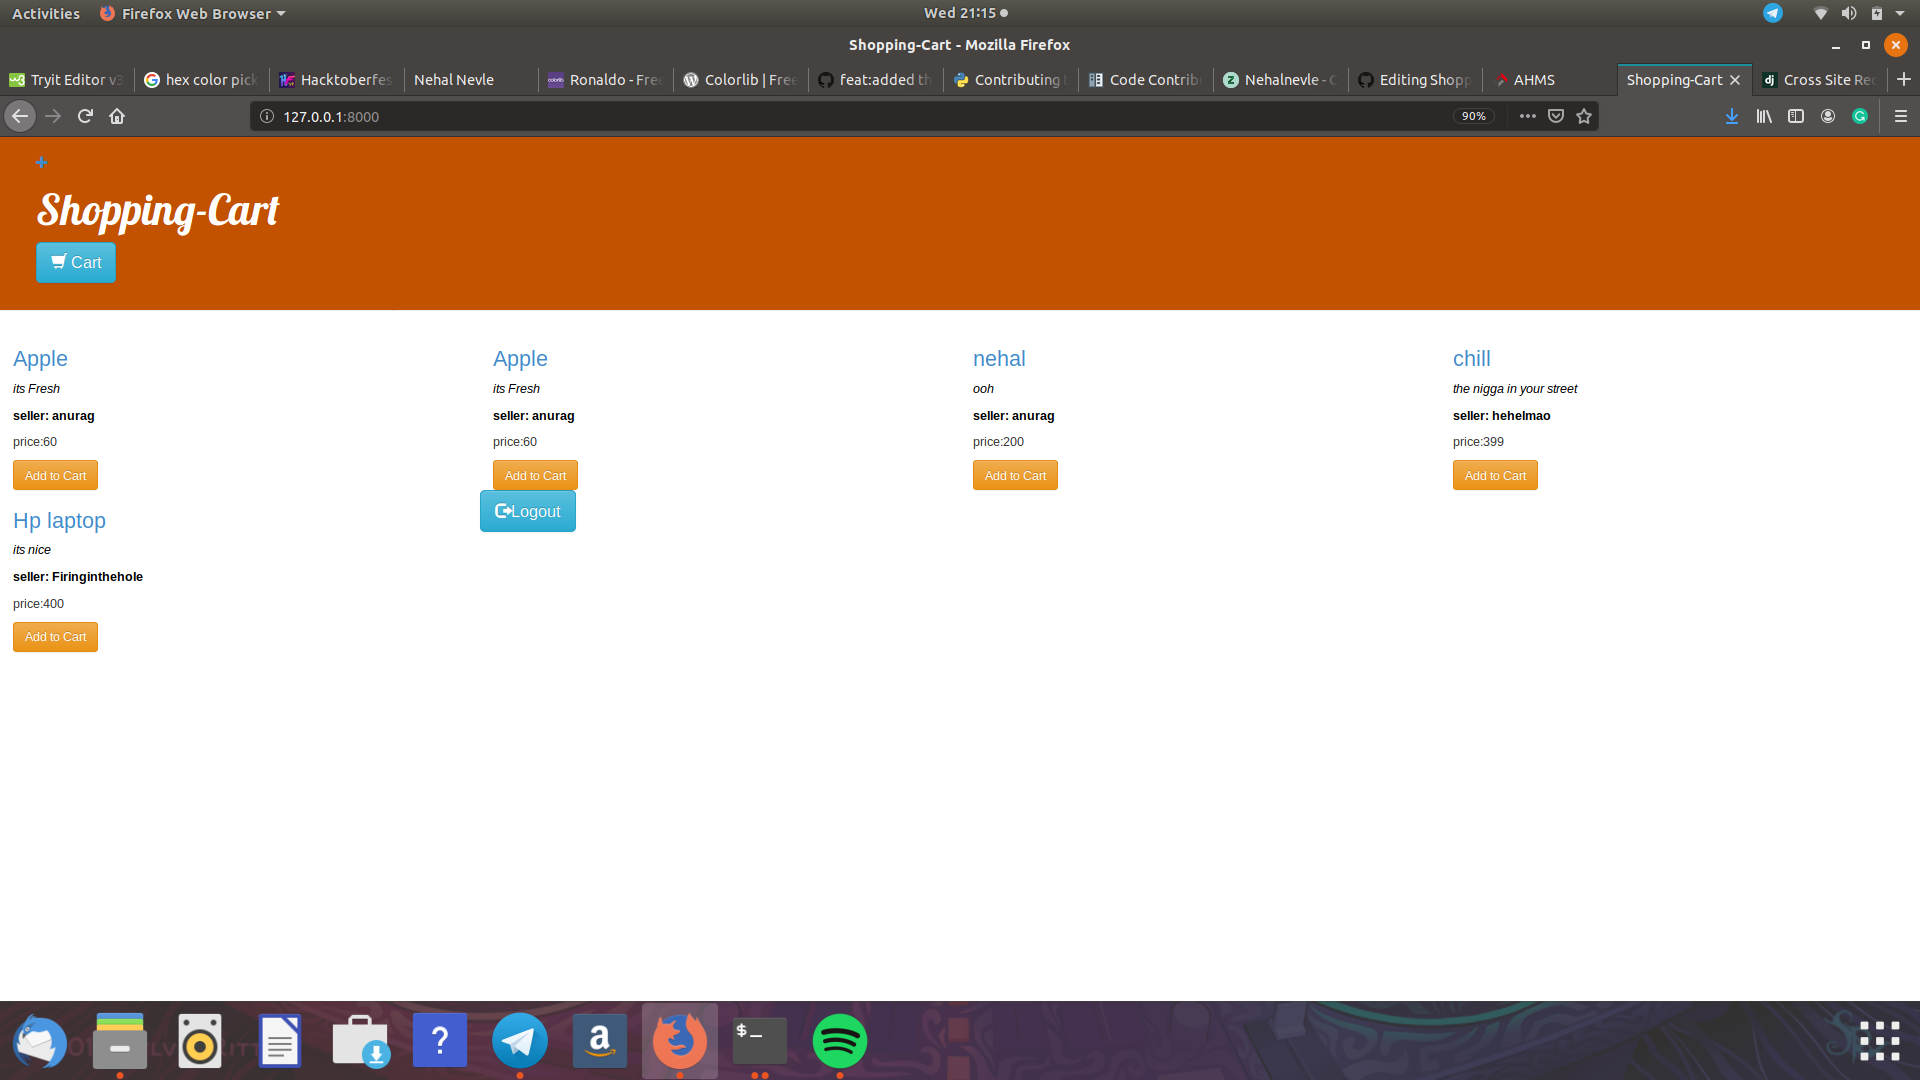This screenshot has height=1080, width=1920.
Task: Switch to Hacktoberfest tab
Action: coord(335,80)
